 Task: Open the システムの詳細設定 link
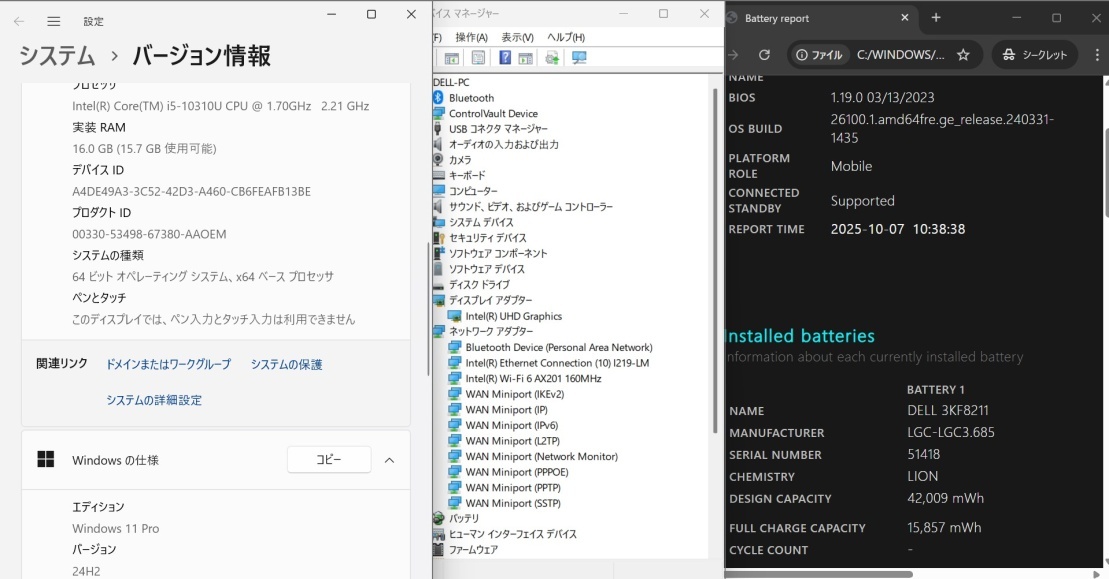click(x=154, y=399)
